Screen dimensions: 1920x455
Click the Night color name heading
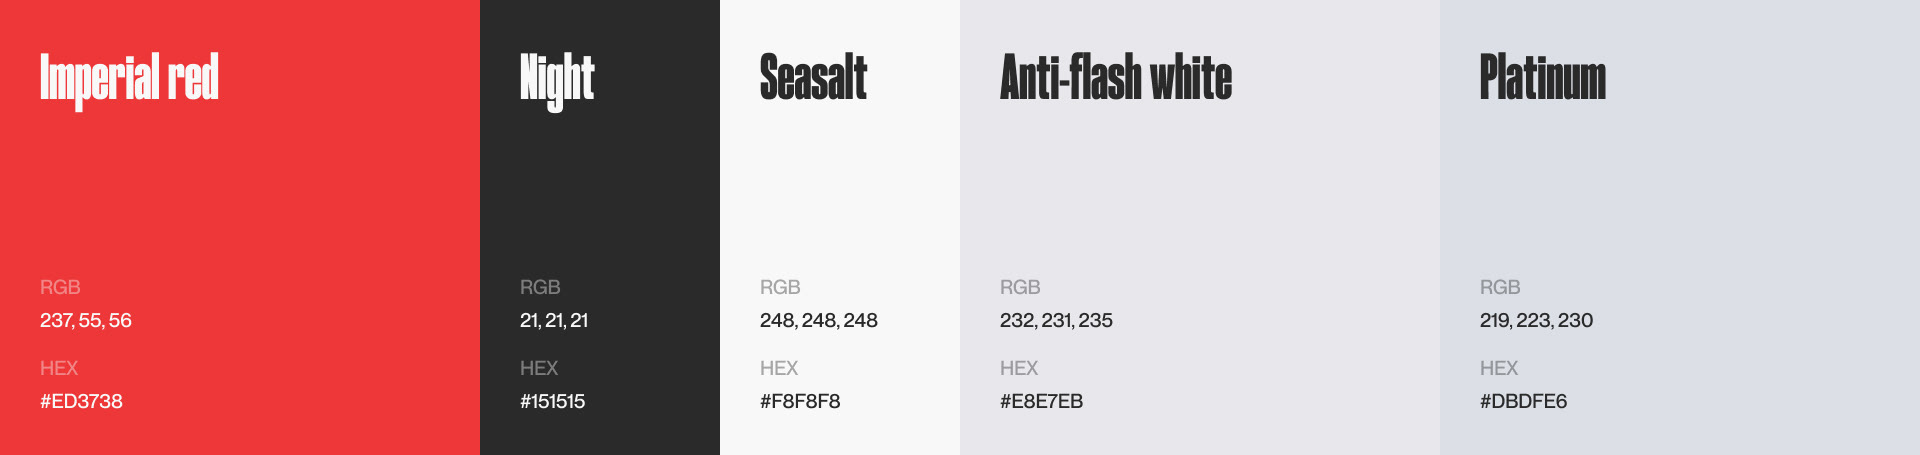tap(557, 78)
